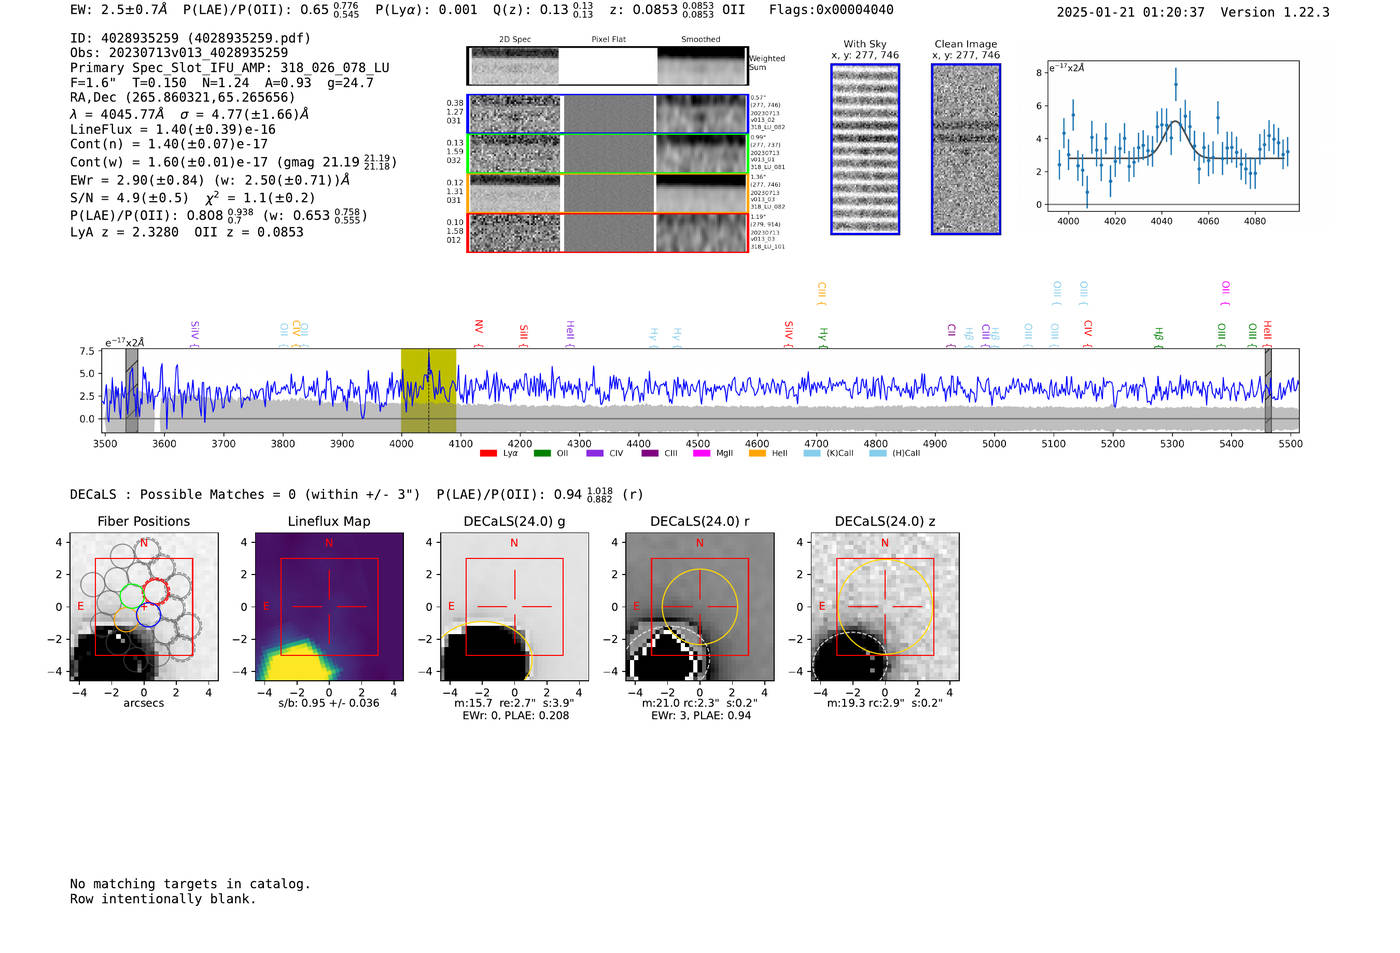
Task: Click the red Lyα legend swatch
Action: tap(488, 453)
